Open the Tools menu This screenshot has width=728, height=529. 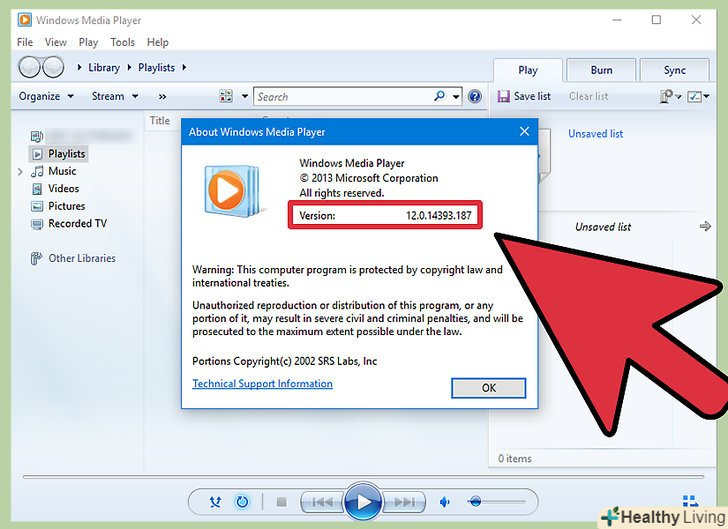click(123, 42)
